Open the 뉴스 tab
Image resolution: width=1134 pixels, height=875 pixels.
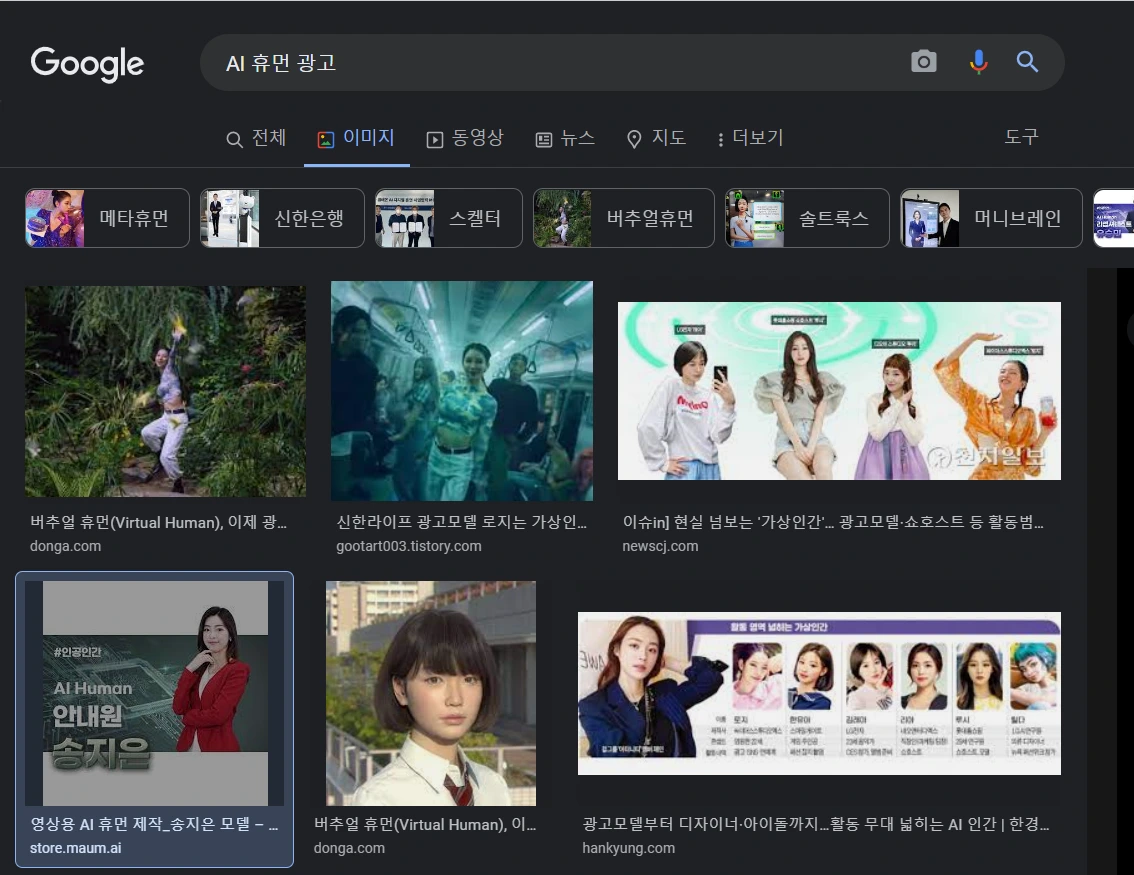tap(565, 137)
